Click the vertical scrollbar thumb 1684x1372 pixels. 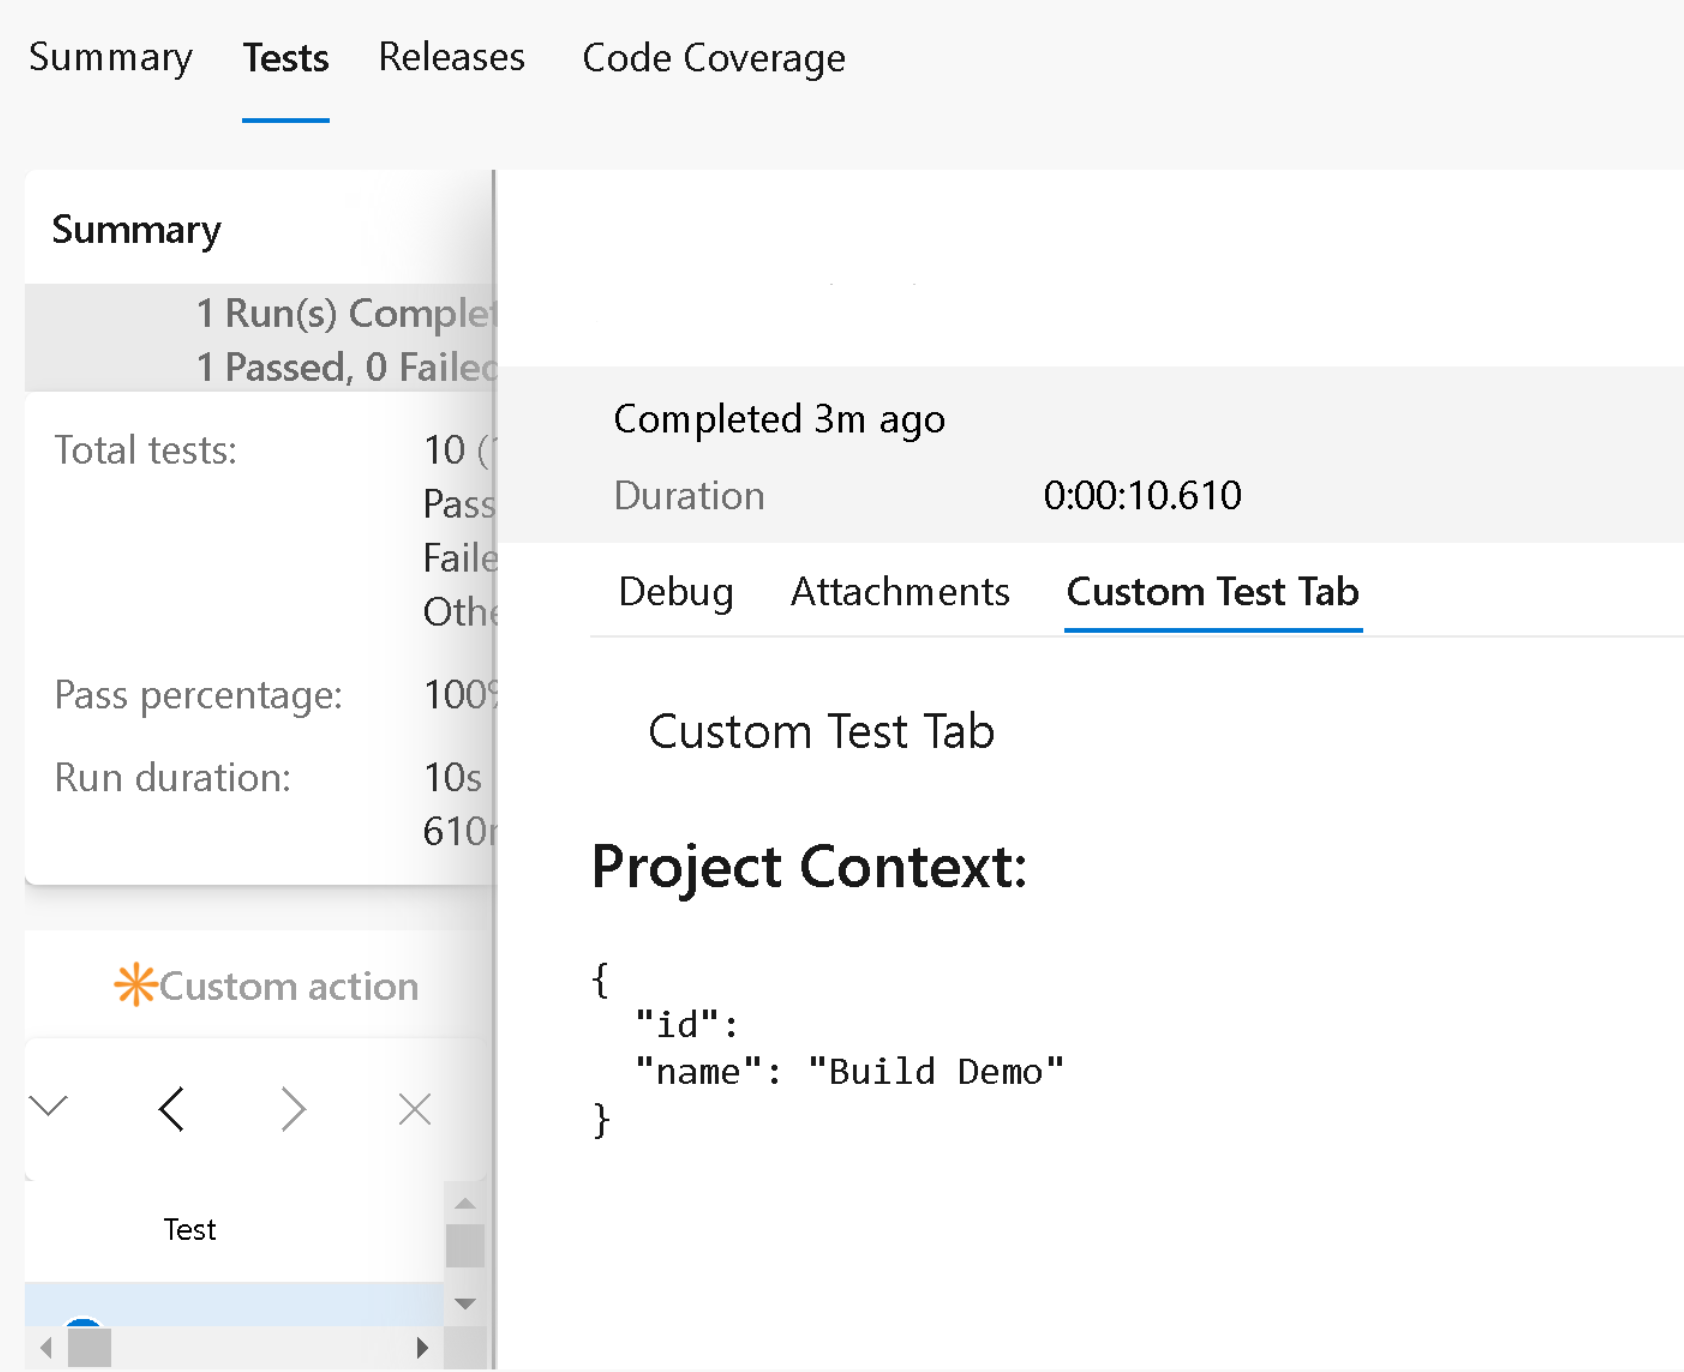(x=463, y=1245)
